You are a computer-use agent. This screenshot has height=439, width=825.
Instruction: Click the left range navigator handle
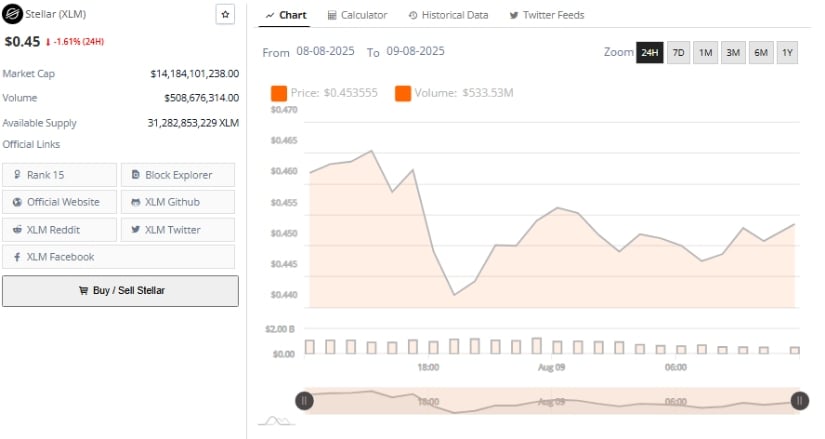[x=304, y=401]
